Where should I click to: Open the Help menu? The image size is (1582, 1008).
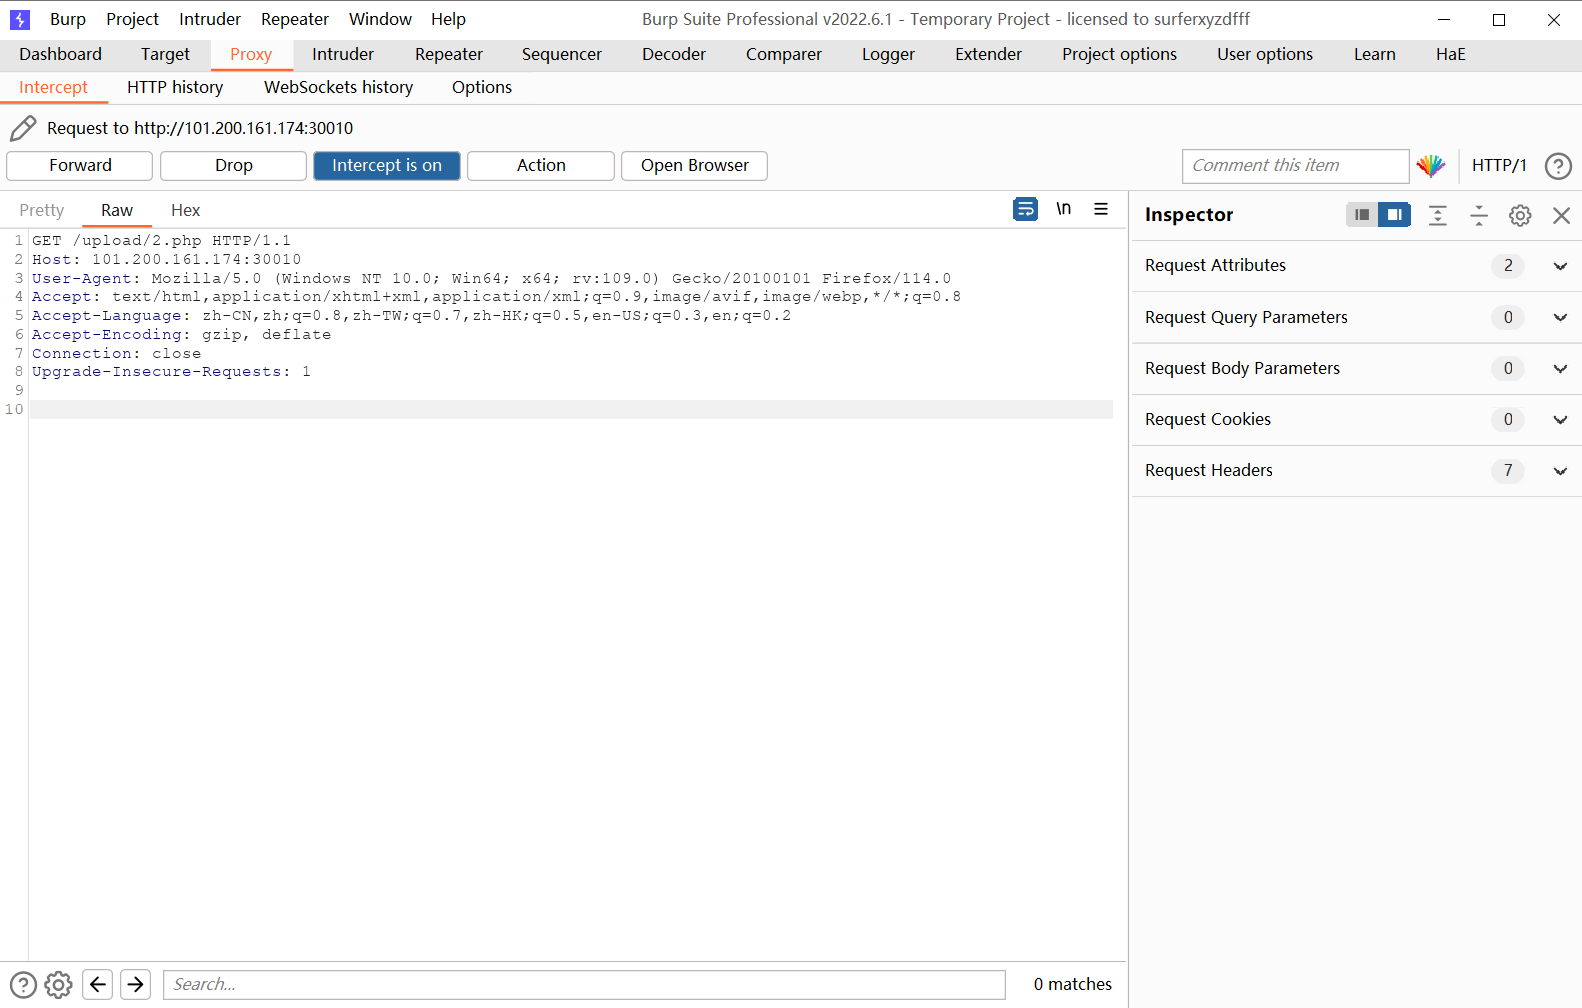(x=448, y=19)
